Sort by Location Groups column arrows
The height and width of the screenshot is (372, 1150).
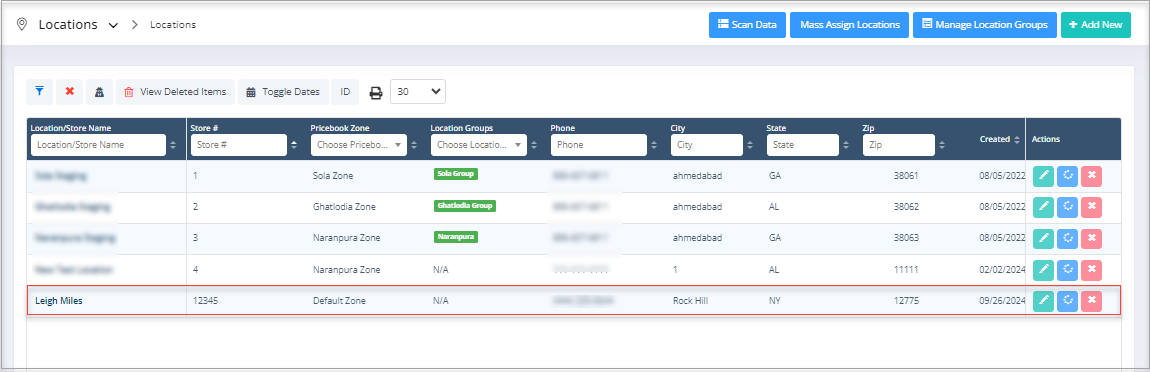(x=535, y=145)
